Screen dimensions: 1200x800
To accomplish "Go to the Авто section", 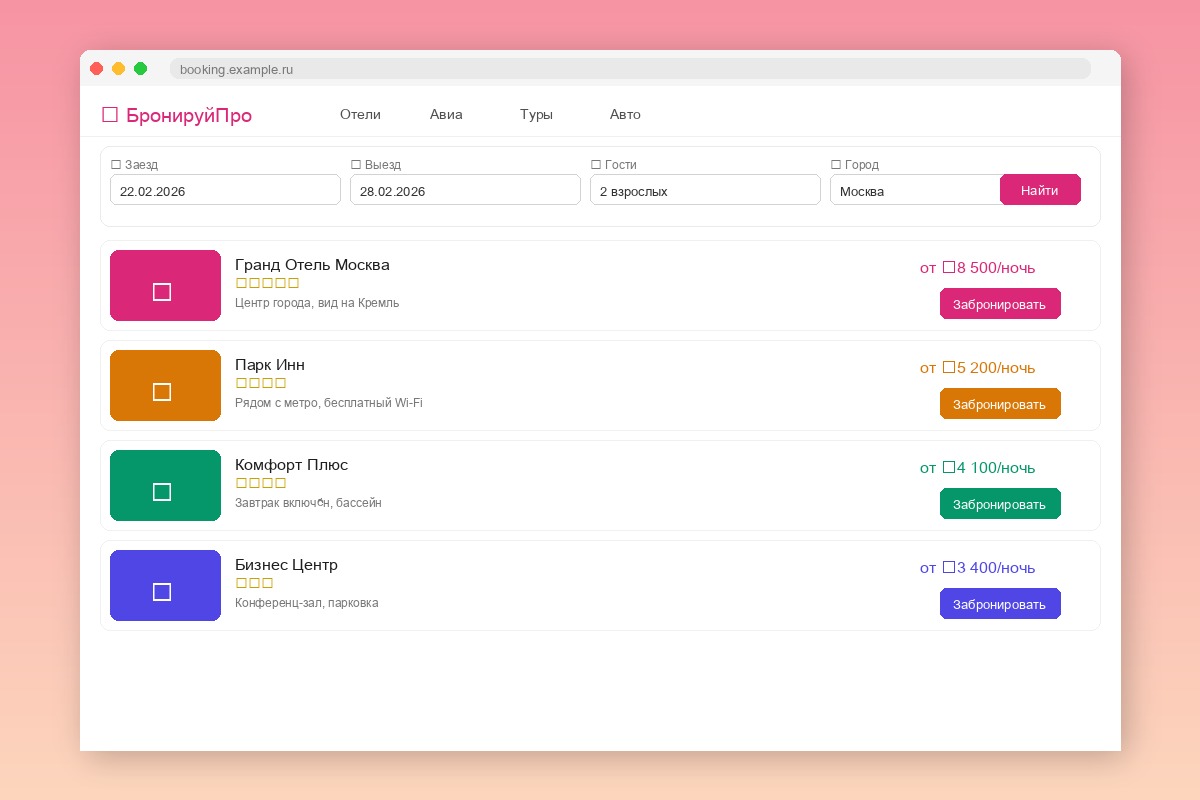I will (x=625, y=114).
